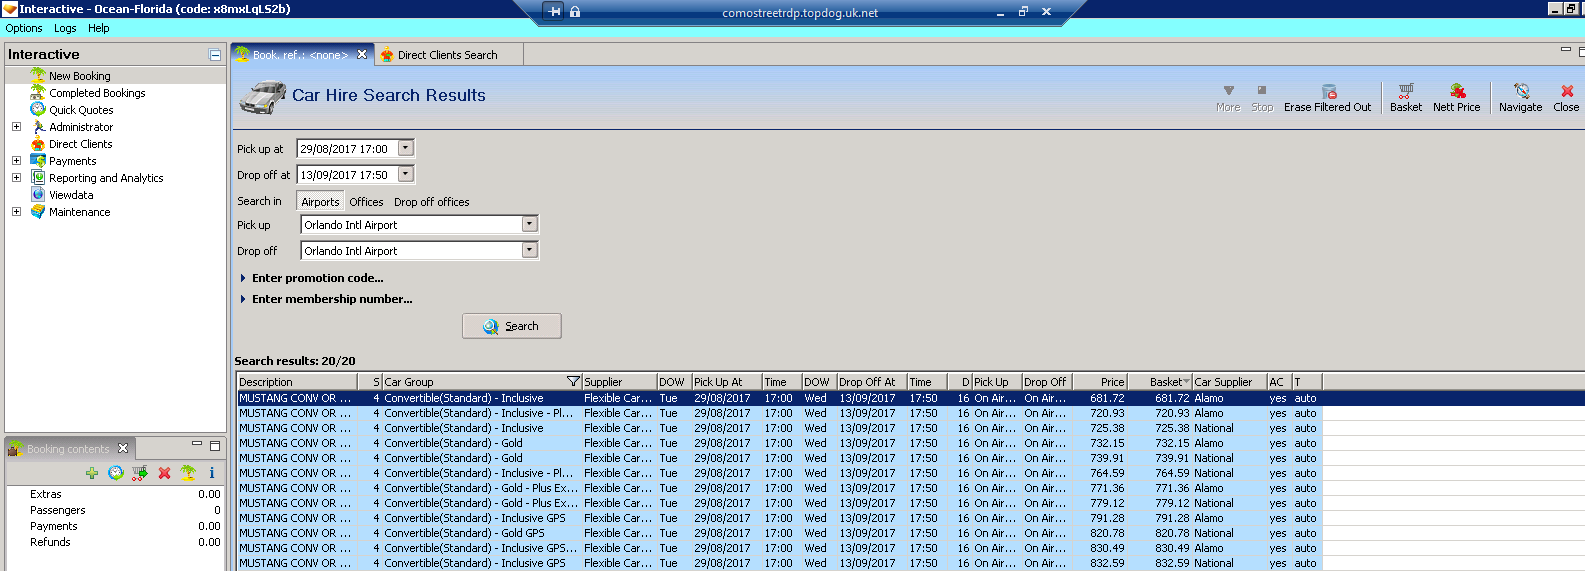Expand the Payments tree node
This screenshot has width=1585, height=571.
(x=16, y=160)
